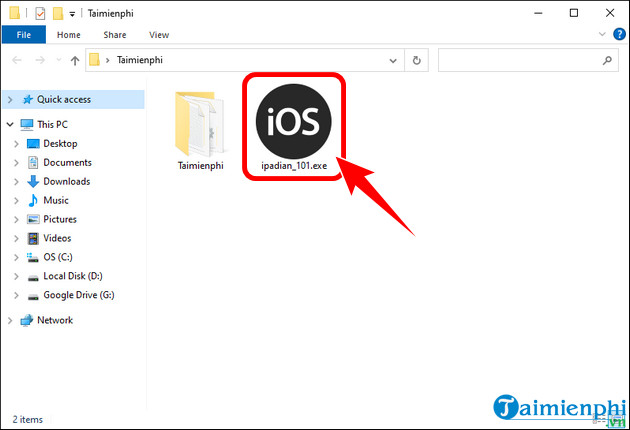Close the Taimienphi Explorer window
The height and width of the screenshot is (430, 630).
pos(610,13)
